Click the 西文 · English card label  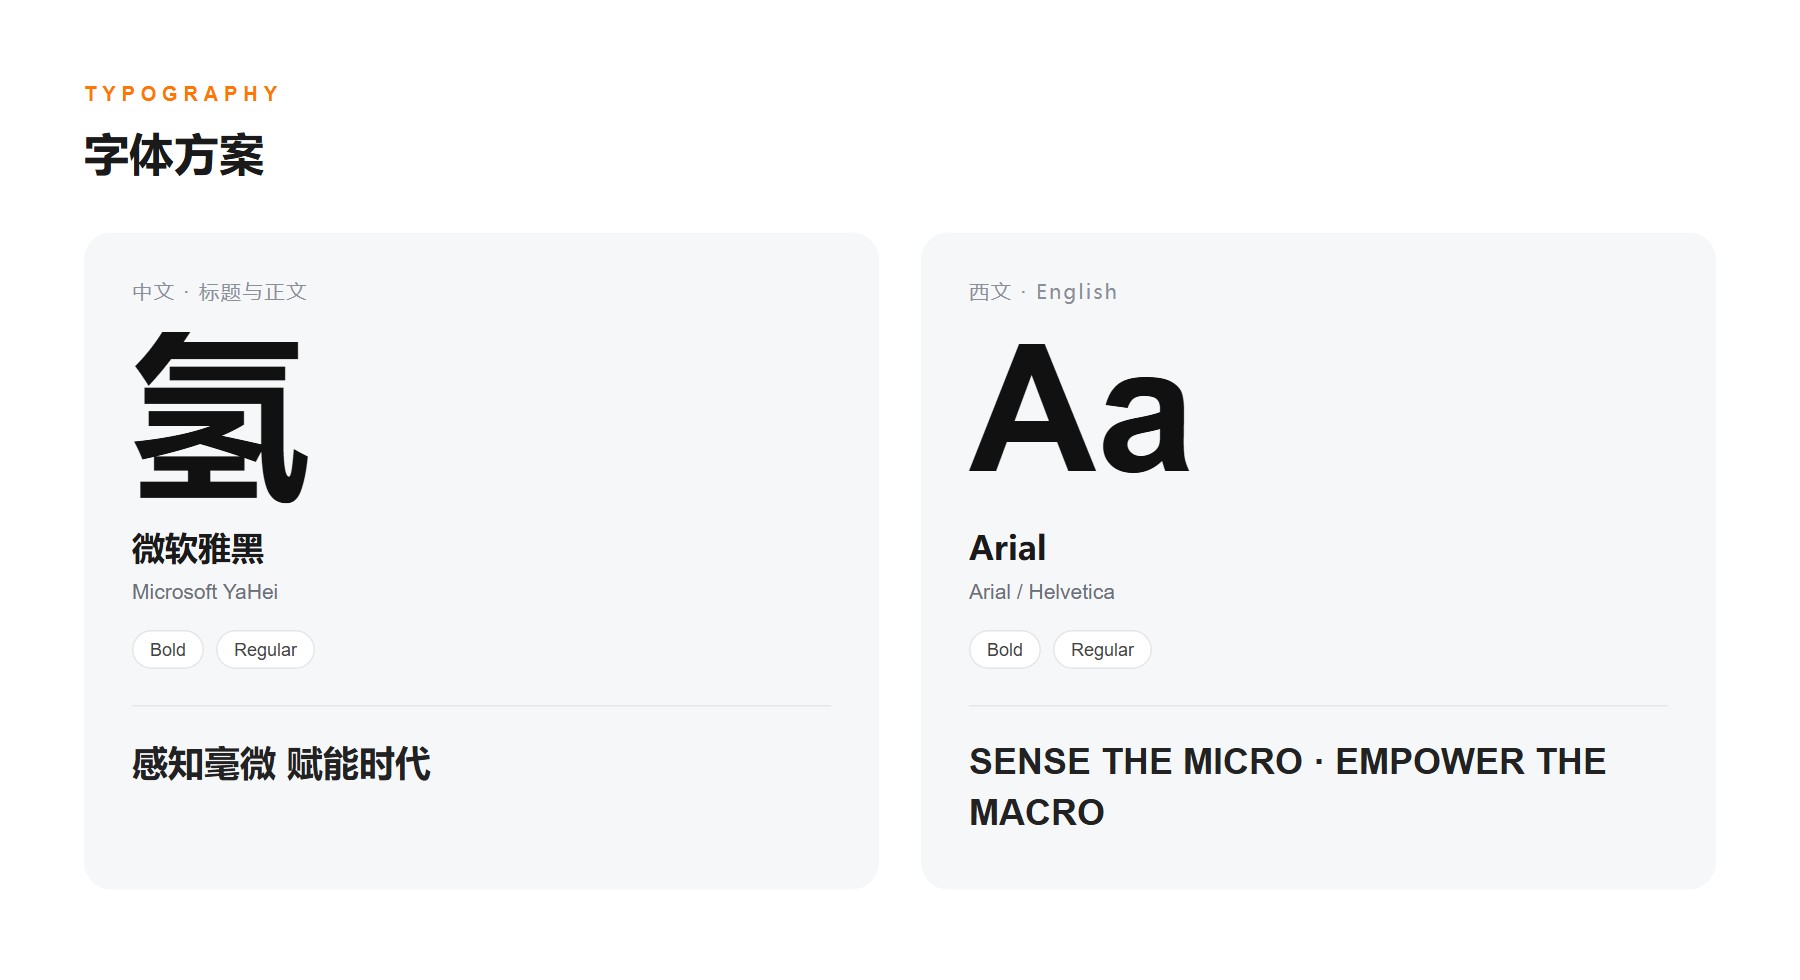[x=1043, y=292]
